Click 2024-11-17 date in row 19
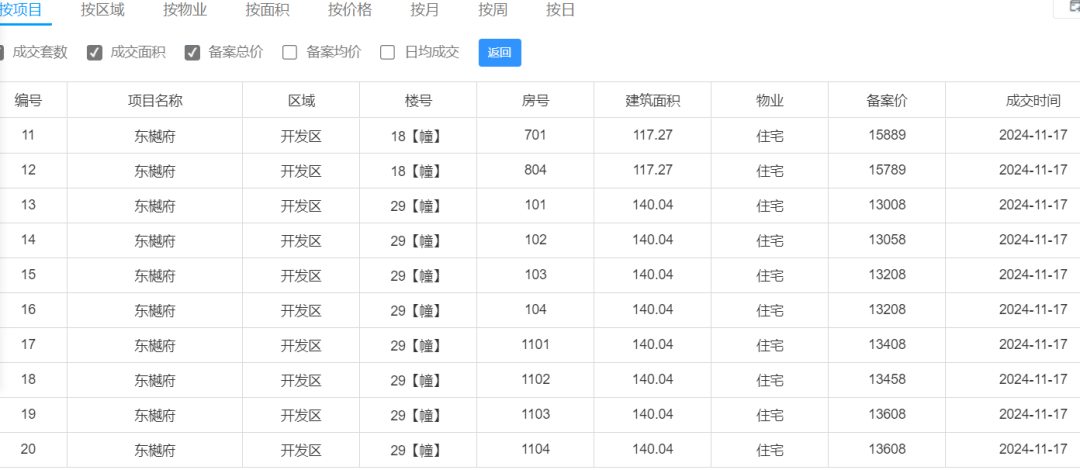 click(x=1033, y=414)
